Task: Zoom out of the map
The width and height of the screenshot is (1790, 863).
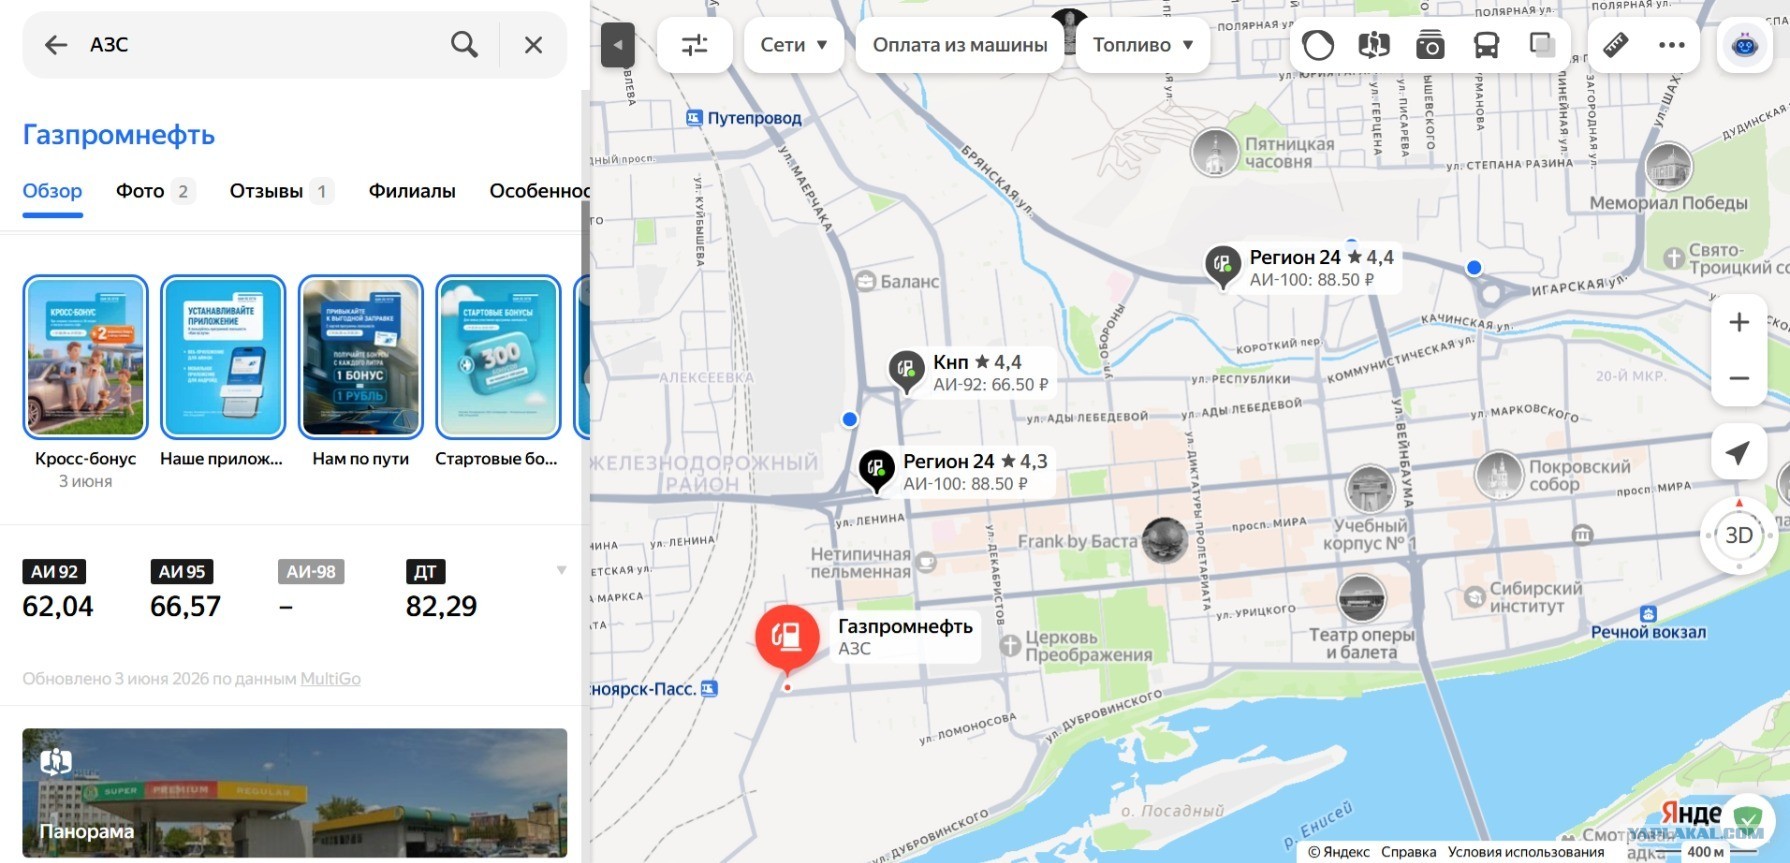Action: pyautogui.click(x=1739, y=378)
